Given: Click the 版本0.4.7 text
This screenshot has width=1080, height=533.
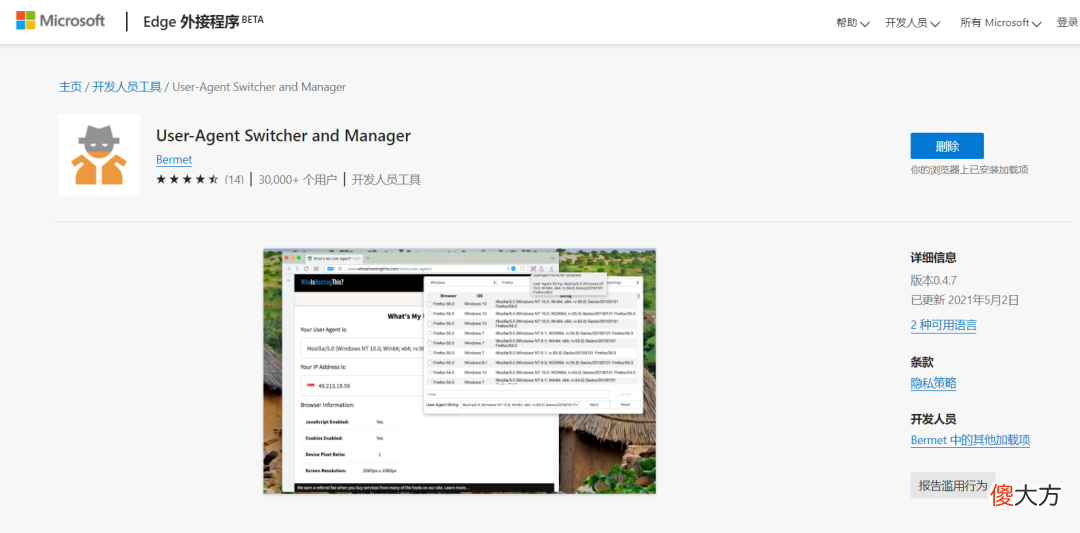Looking at the screenshot, I should 934,280.
